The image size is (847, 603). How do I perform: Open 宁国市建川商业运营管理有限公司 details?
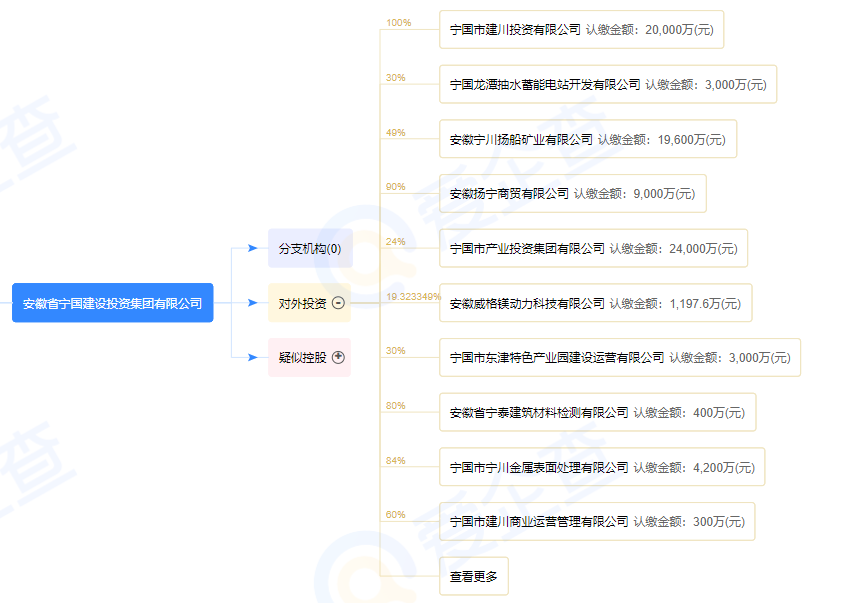(x=598, y=521)
